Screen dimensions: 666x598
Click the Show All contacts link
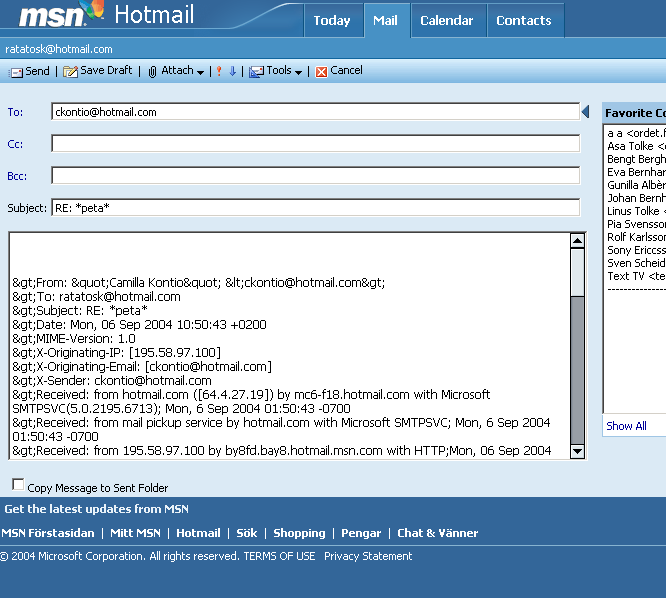tap(626, 426)
